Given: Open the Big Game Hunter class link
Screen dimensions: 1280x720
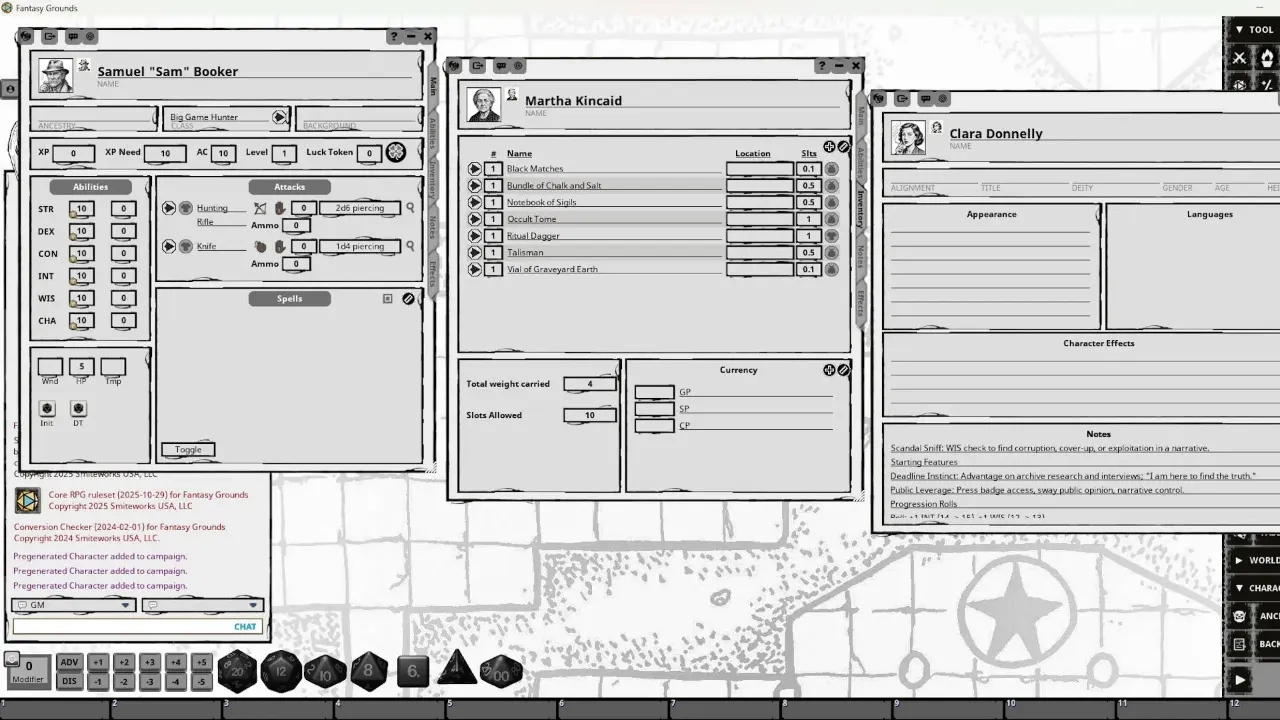Looking at the screenshot, I should [279, 118].
